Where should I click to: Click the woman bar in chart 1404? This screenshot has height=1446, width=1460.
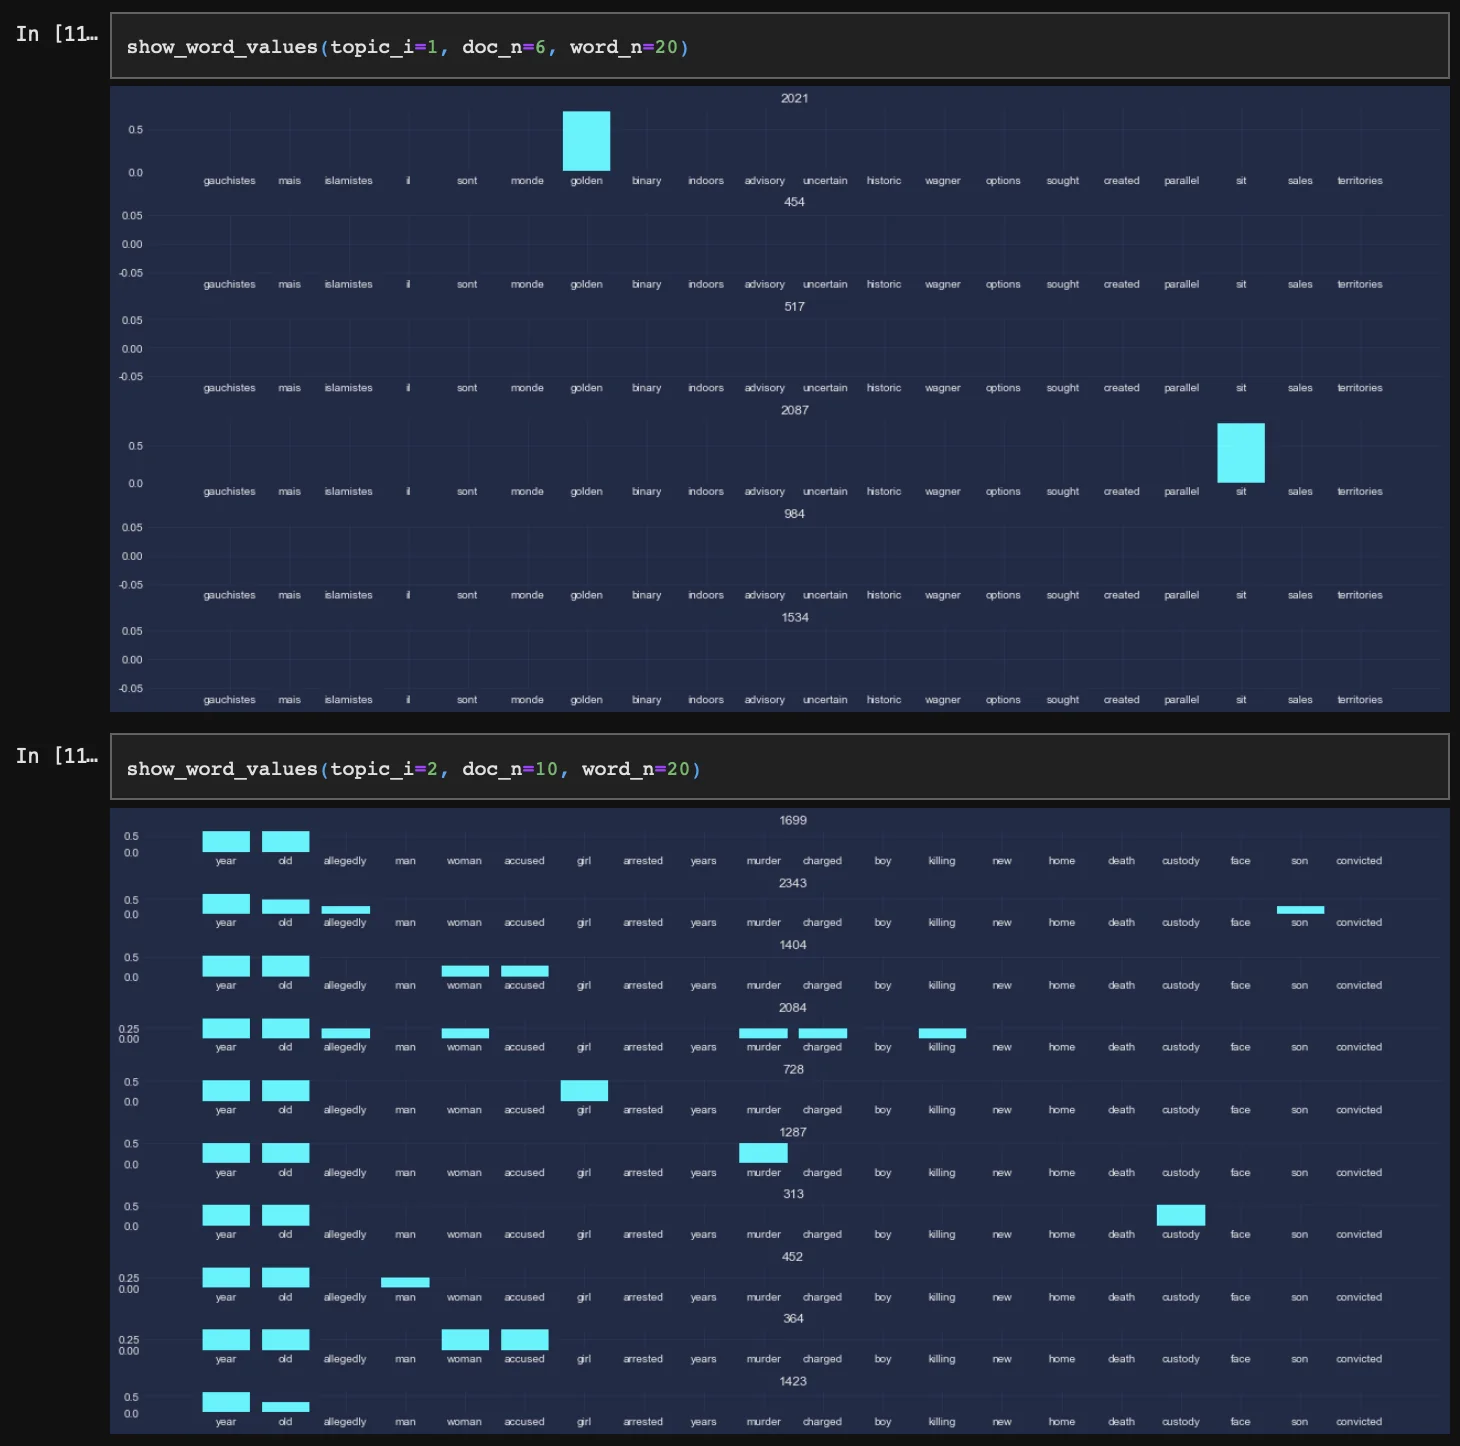[x=465, y=971]
